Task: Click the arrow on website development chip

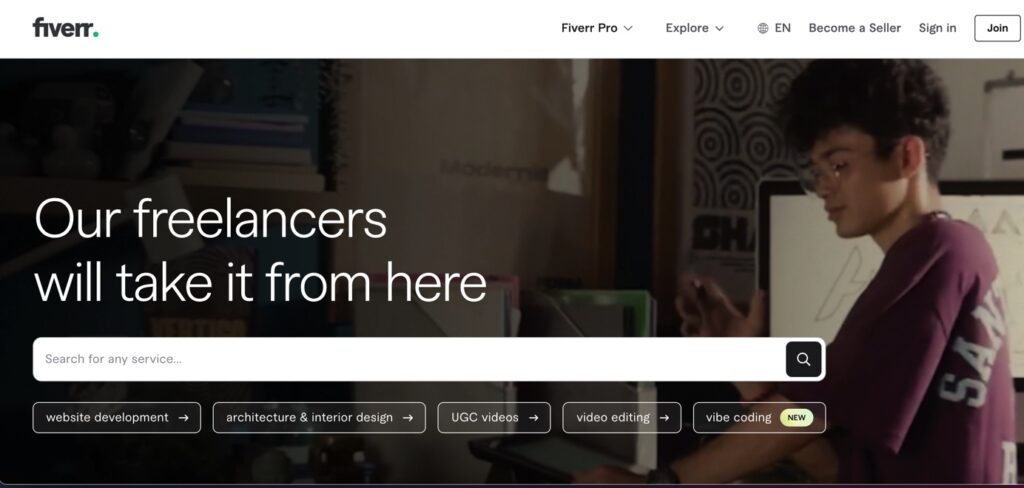Action: point(184,417)
